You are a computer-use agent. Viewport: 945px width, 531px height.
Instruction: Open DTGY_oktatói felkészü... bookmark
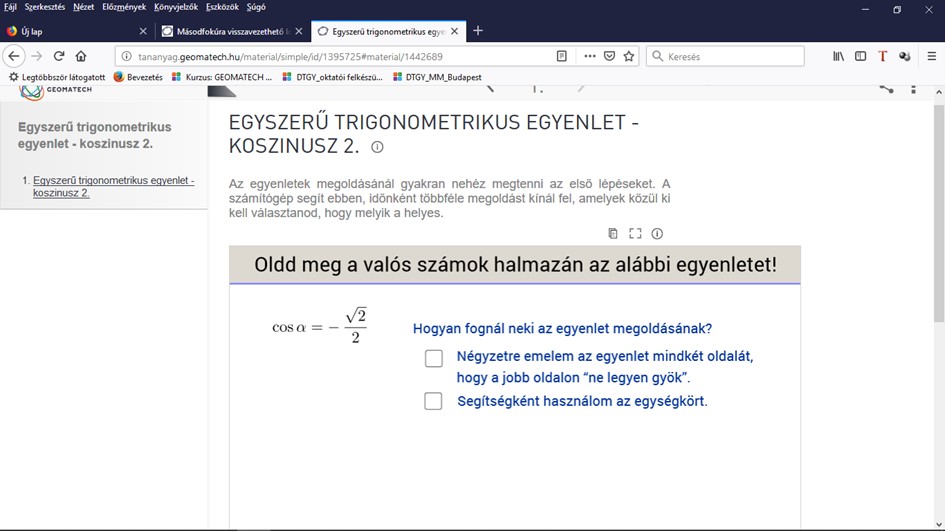(332, 77)
